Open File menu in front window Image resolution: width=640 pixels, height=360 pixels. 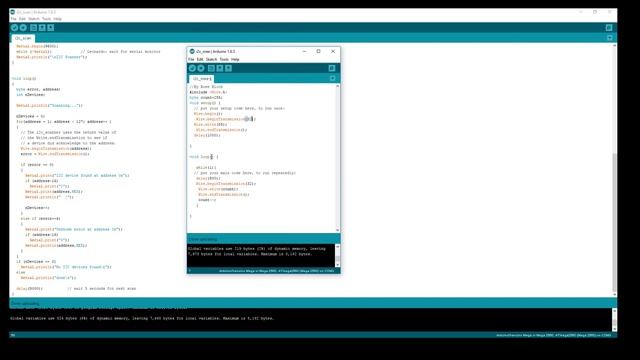191,60
